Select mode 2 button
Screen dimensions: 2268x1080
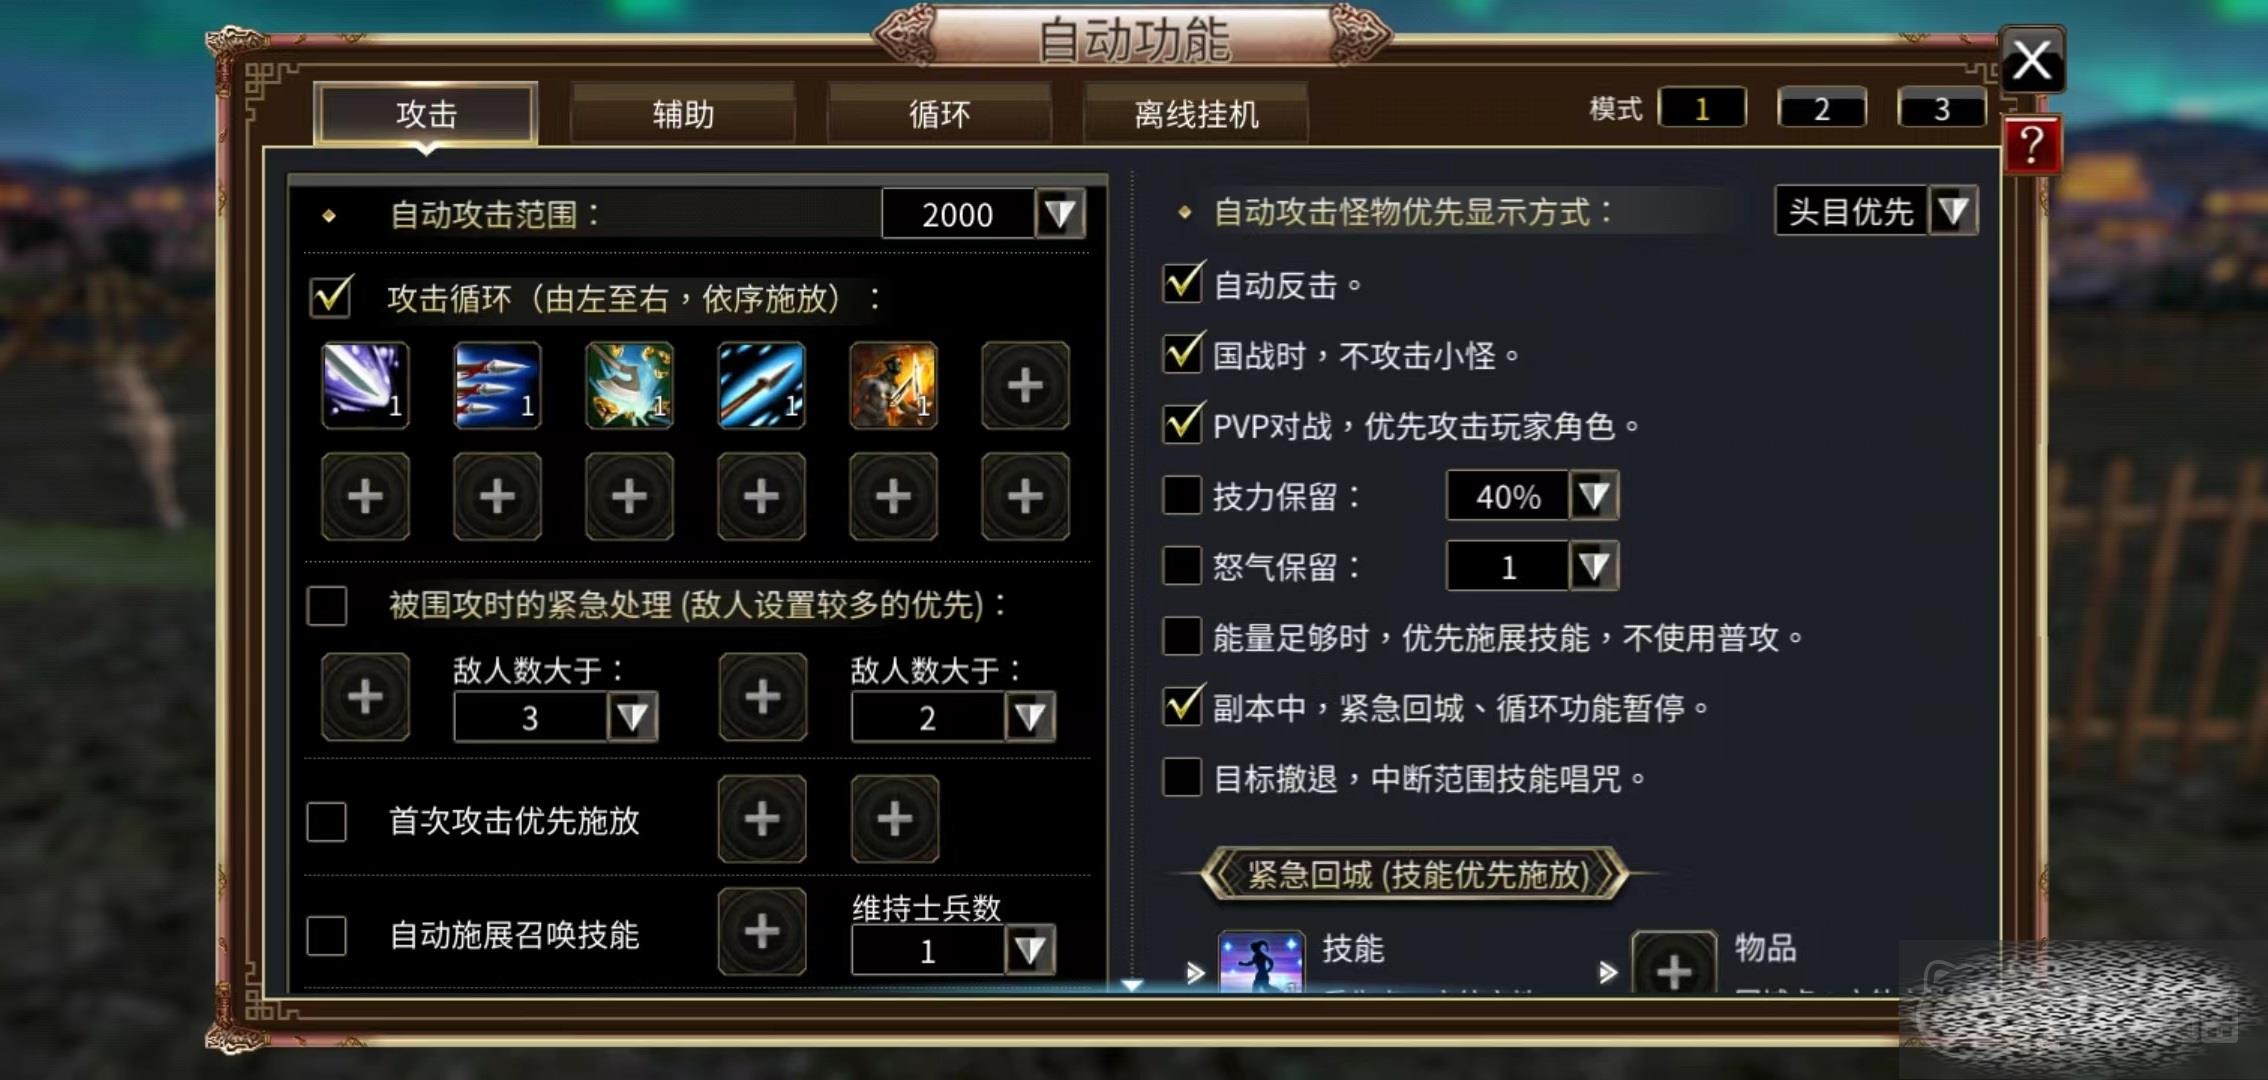coord(1821,108)
